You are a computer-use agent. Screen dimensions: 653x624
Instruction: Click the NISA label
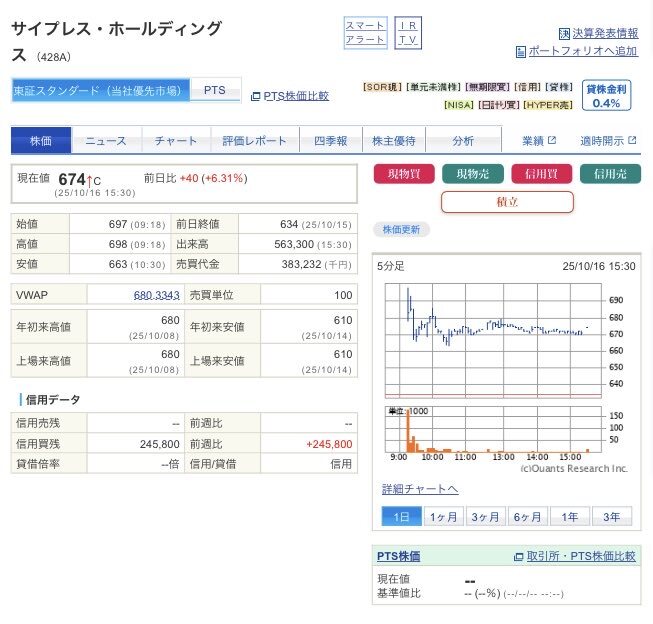[x=459, y=105]
